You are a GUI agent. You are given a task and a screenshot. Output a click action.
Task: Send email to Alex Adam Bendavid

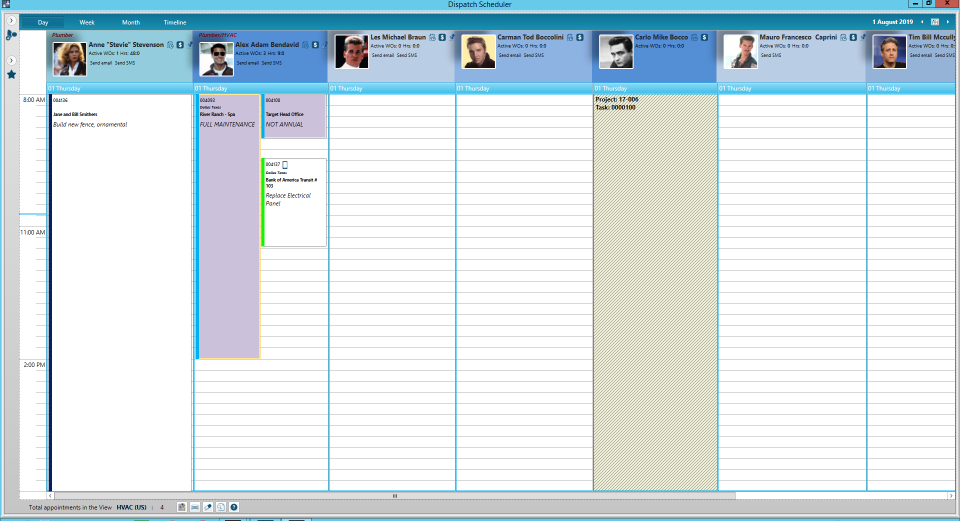pyautogui.click(x=247, y=63)
